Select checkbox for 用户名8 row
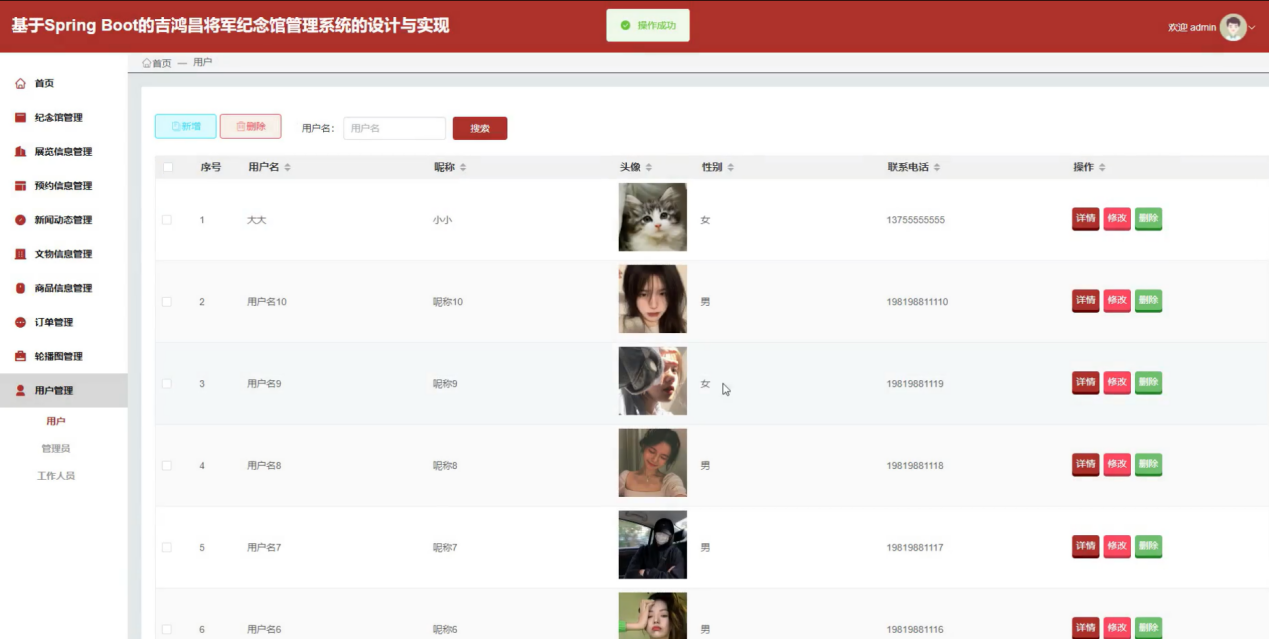 pyautogui.click(x=167, y=466)
